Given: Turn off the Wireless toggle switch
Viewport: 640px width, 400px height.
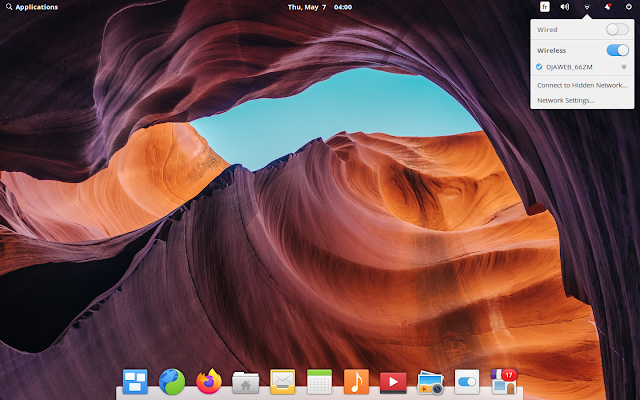Looking at the screenshot, I should (x=617, y=50).
